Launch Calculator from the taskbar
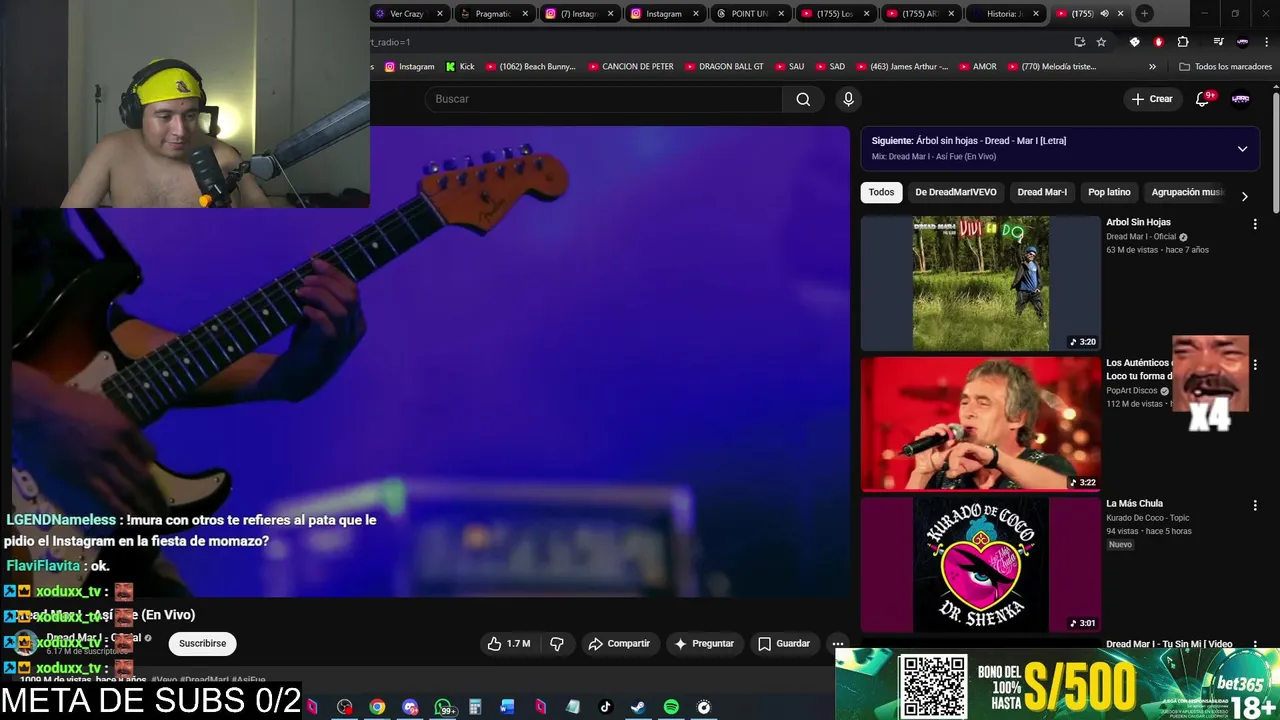The image size is (1280, 720). click(x=475, y=707)
